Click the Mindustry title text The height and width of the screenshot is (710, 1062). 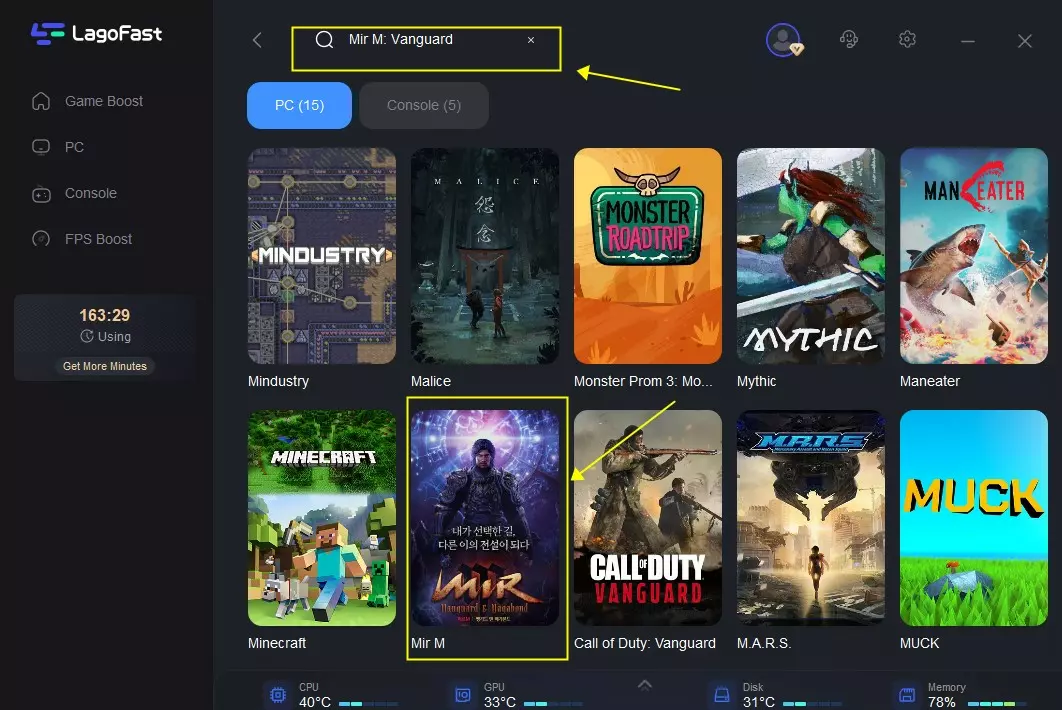tap(278, 381)
